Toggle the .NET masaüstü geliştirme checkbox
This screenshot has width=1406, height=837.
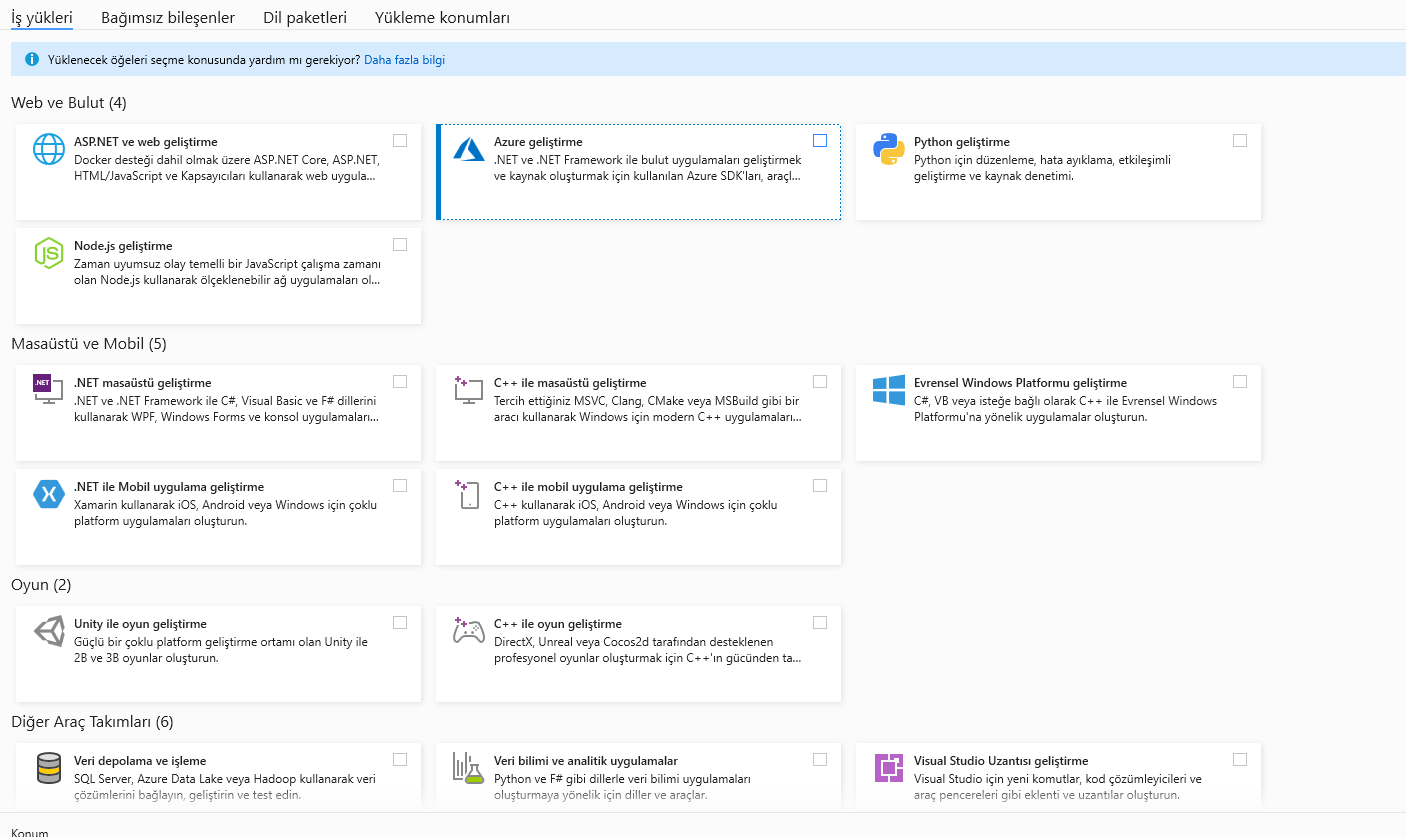point(400,382)
